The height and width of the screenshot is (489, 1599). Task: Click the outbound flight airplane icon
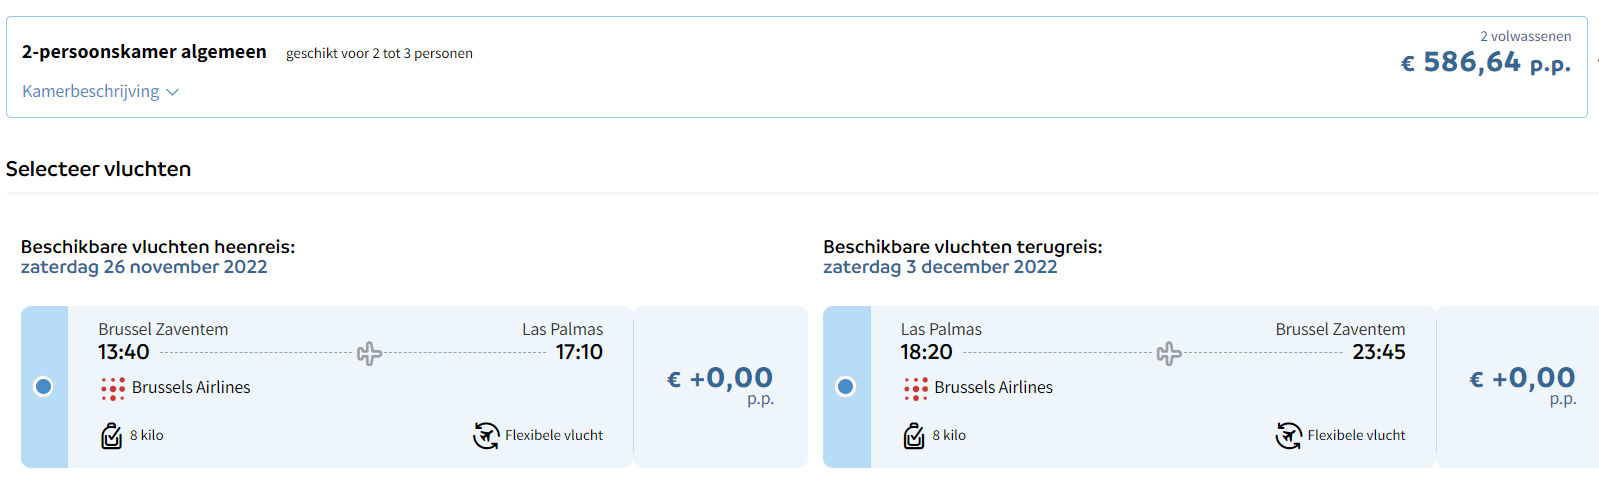(369, 353)
